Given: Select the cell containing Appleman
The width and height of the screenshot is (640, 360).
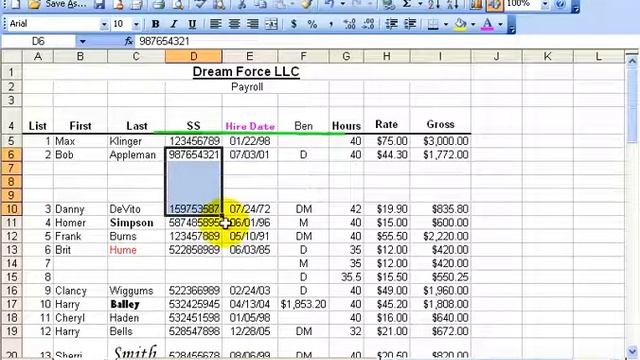Looking at the screenshot, I should click(x=136, y=155).
